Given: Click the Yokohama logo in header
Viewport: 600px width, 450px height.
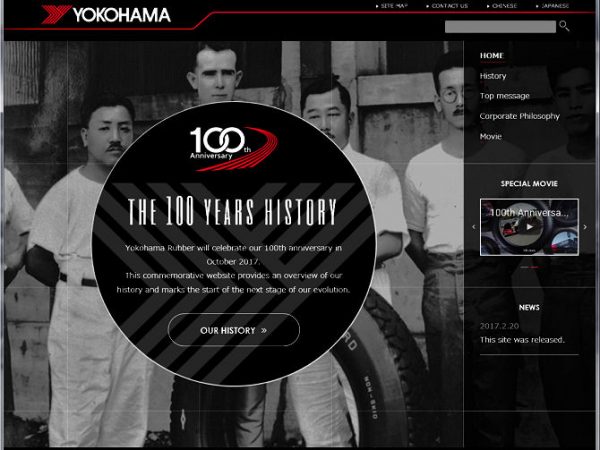Looking at the screenshot, I should click(106, 15).
